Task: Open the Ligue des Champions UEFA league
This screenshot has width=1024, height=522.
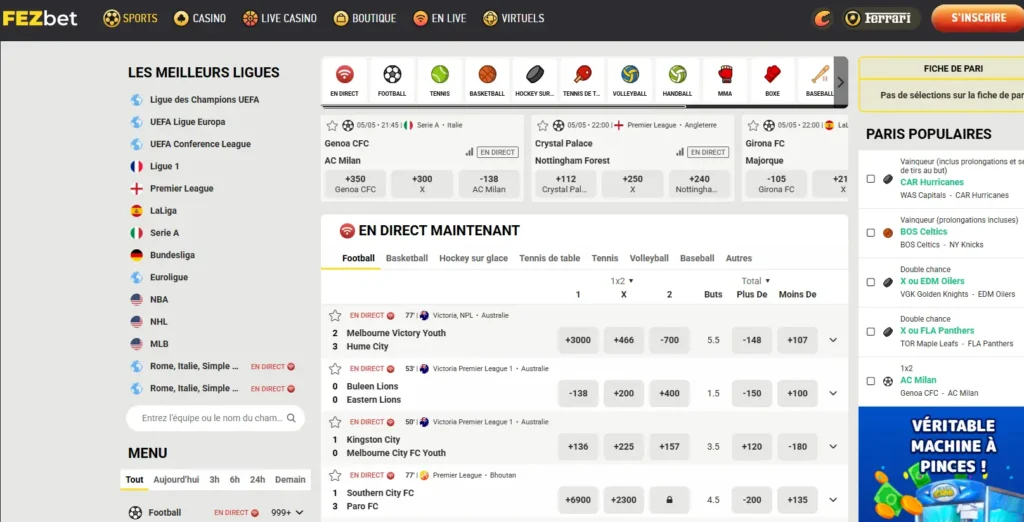Action: click(x=204, y=100)
